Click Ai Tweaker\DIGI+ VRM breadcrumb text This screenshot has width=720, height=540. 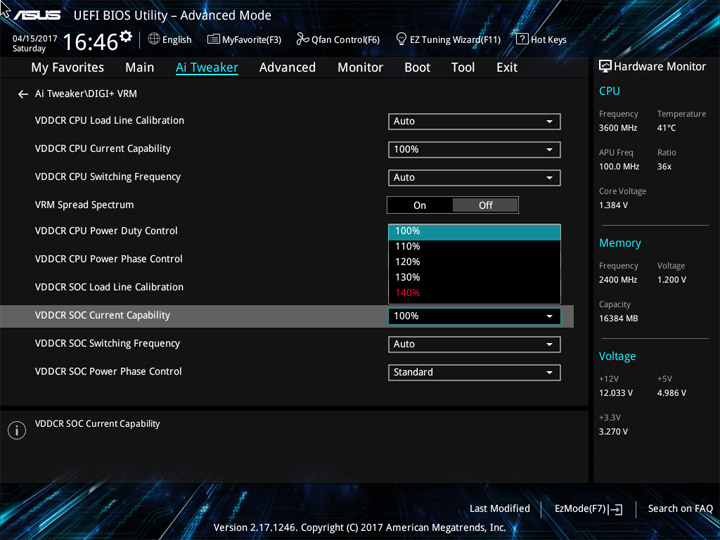tap(86, 94)
